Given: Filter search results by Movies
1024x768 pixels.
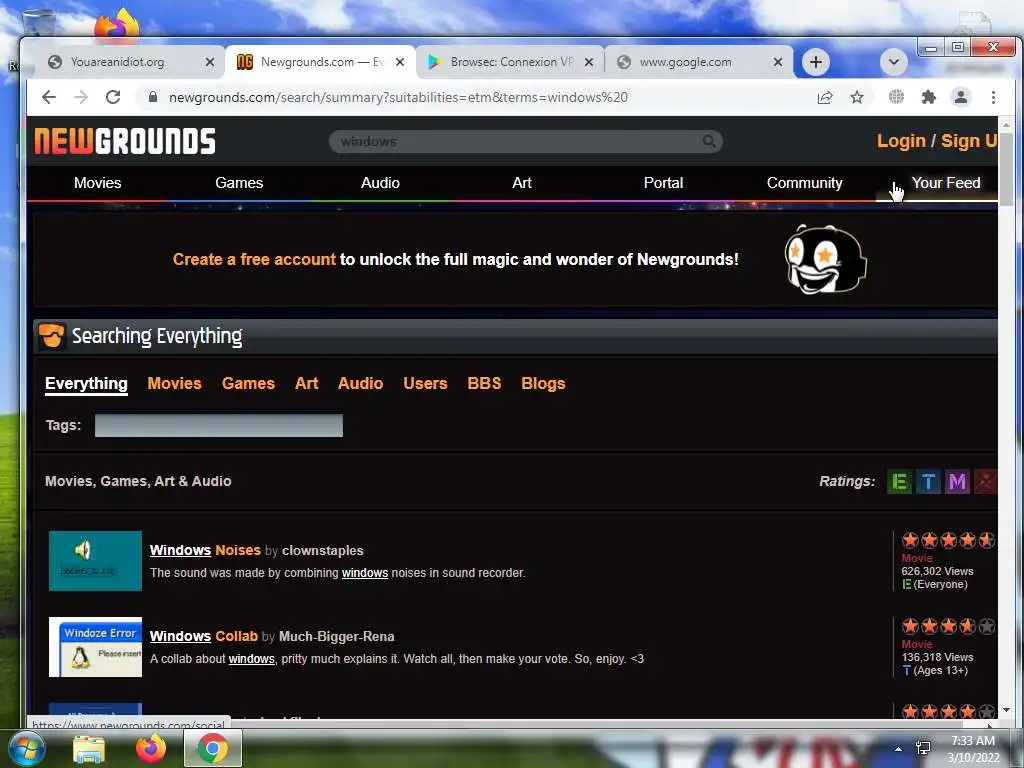Looking at the screenshot, I should click(x=174, y=383).
